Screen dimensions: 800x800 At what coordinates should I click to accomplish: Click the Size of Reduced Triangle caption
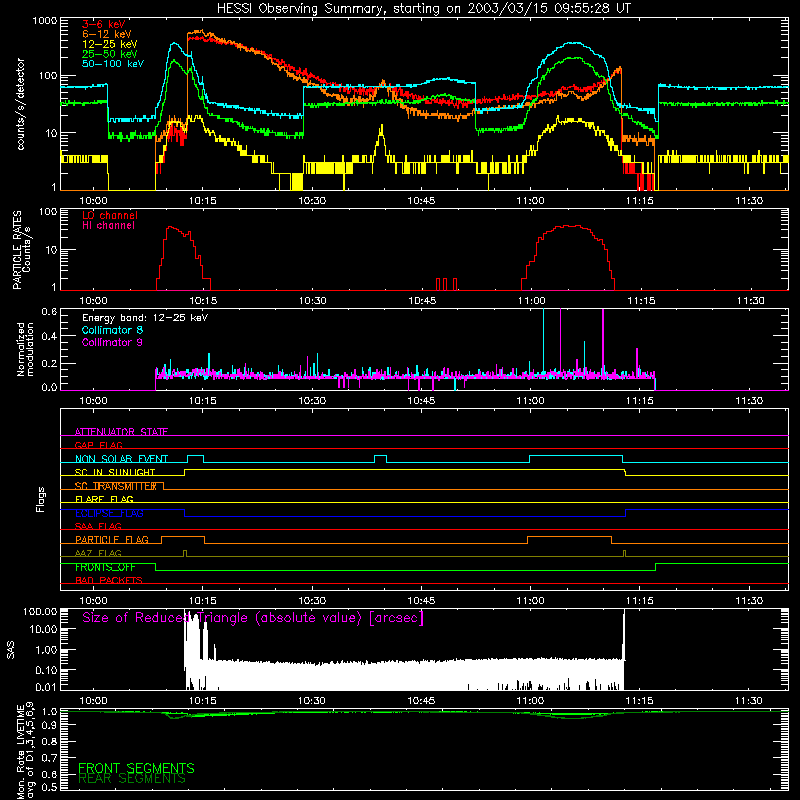253,618
